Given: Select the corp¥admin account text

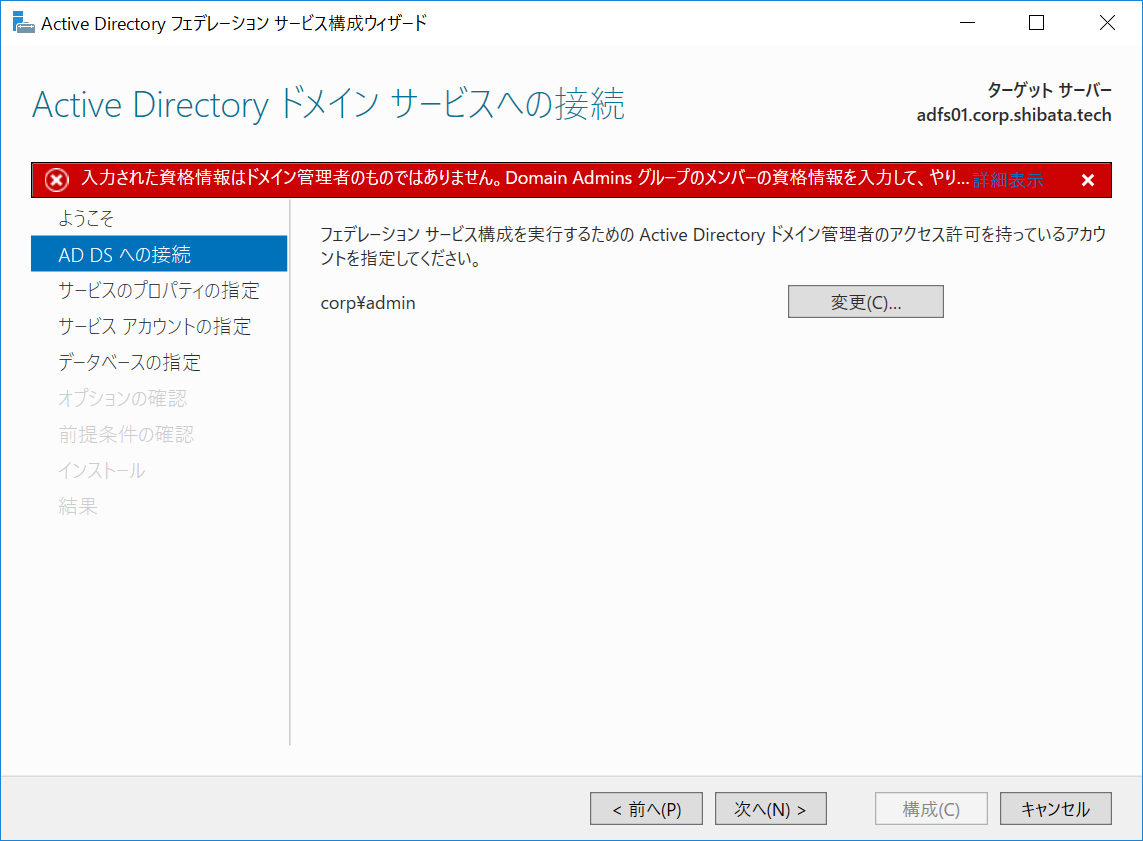Looking at the screenshot, I should click(369, 302).
